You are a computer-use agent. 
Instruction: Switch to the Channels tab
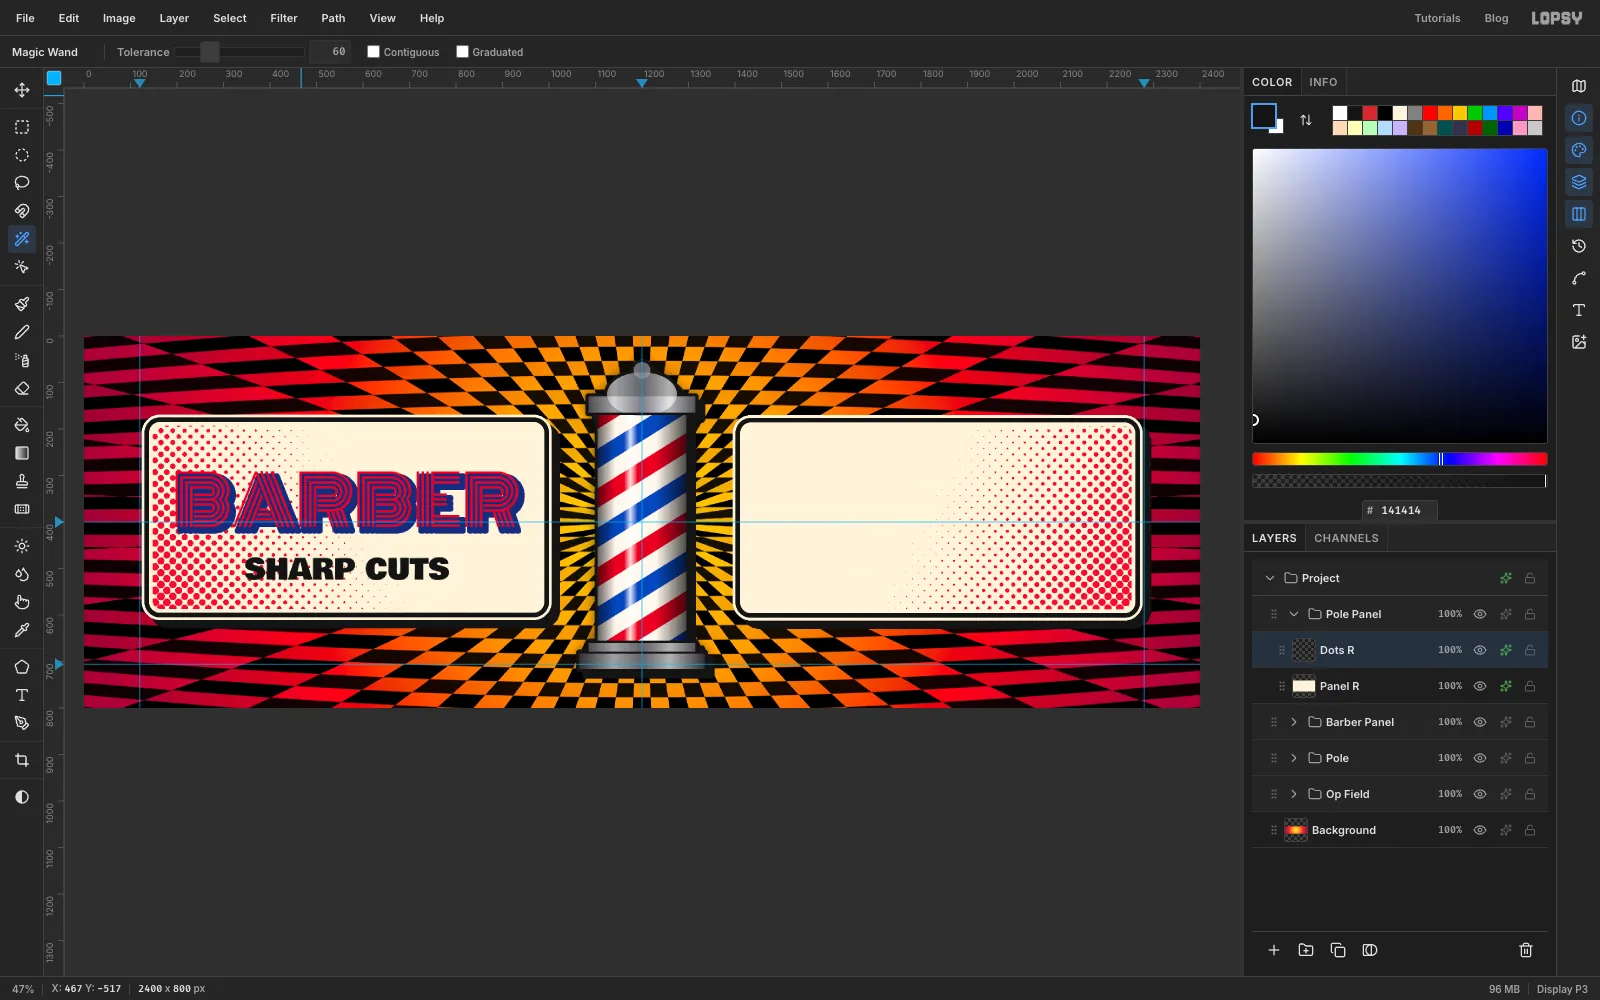[1346, 538]
